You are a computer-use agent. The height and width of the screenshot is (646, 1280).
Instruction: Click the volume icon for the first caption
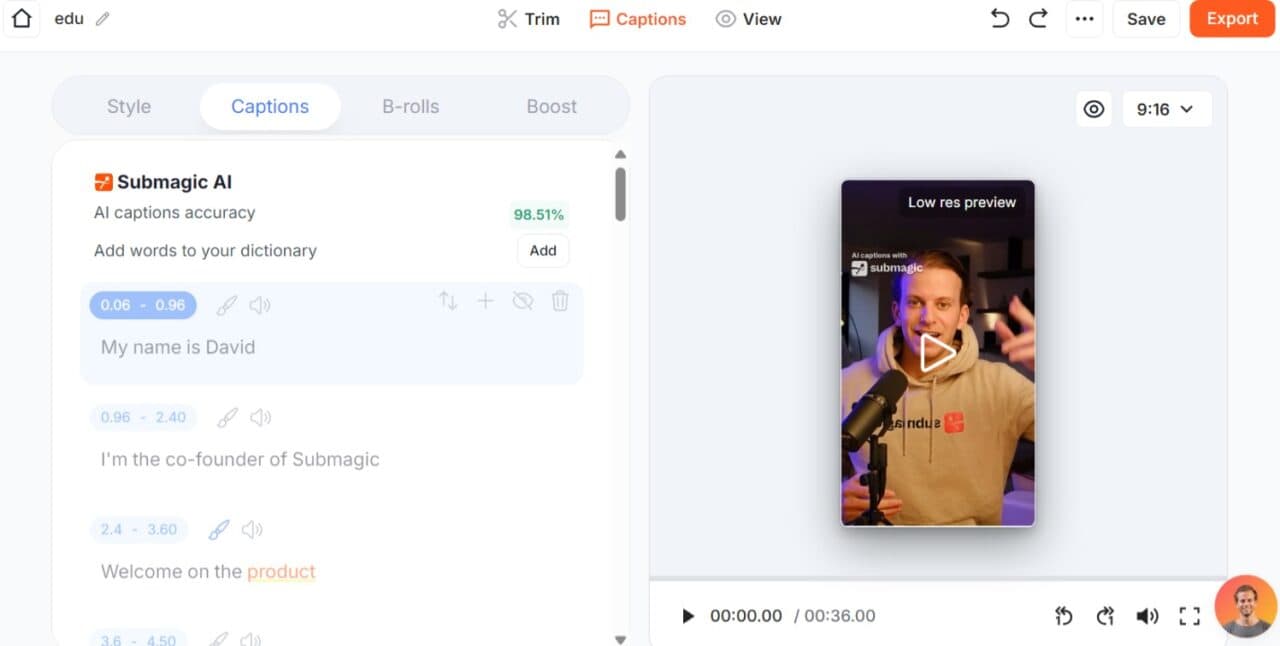click(259, 305)
